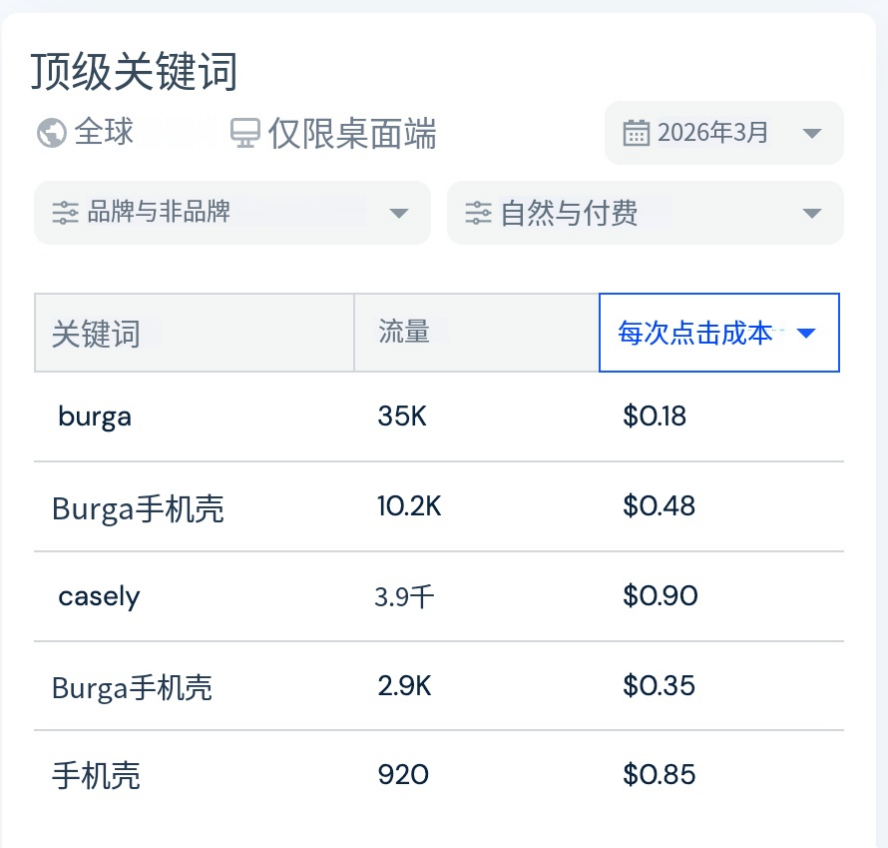This screenshot has width=888, height=848.
Task: Expand the 自然与付费 filter dropdown
Action: click(645, 213)
